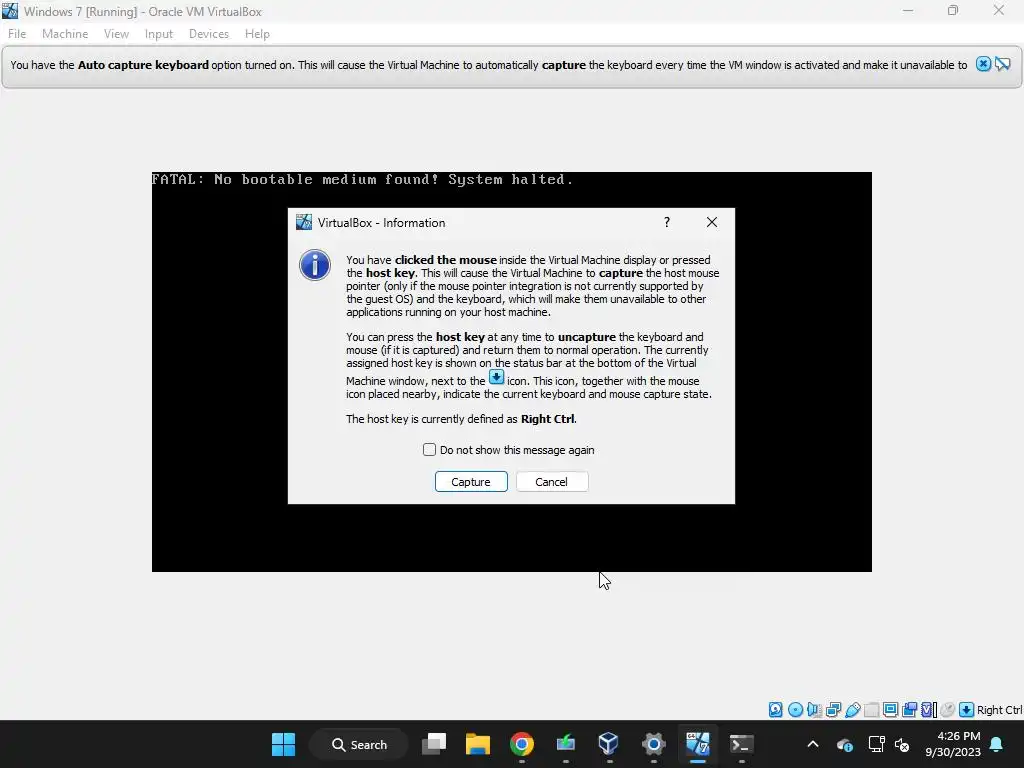This screenshot has width=1024, height=768.
Task: Open the Help menu
Action: tap(257, 34)
